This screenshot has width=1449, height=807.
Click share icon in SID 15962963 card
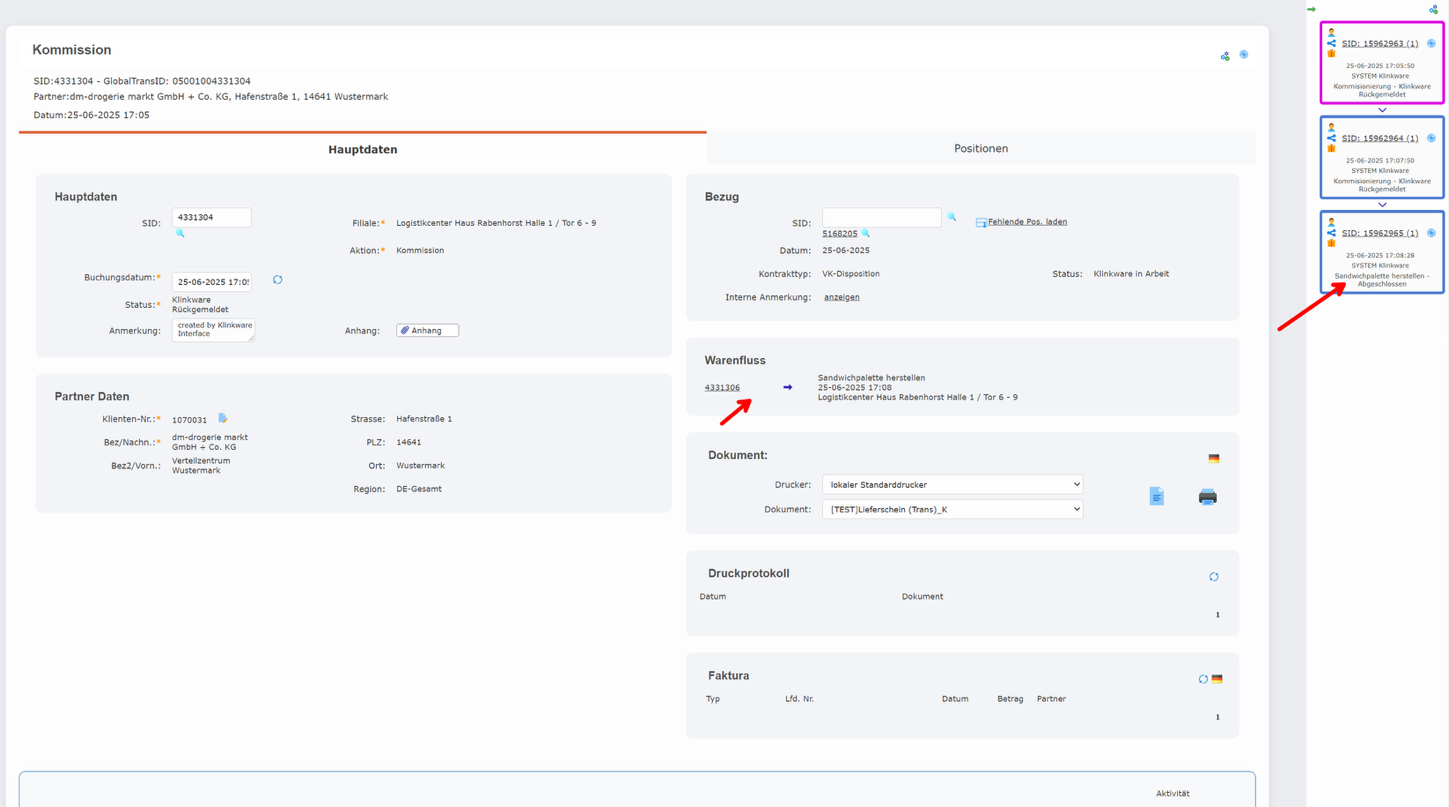click(1331, 43)
